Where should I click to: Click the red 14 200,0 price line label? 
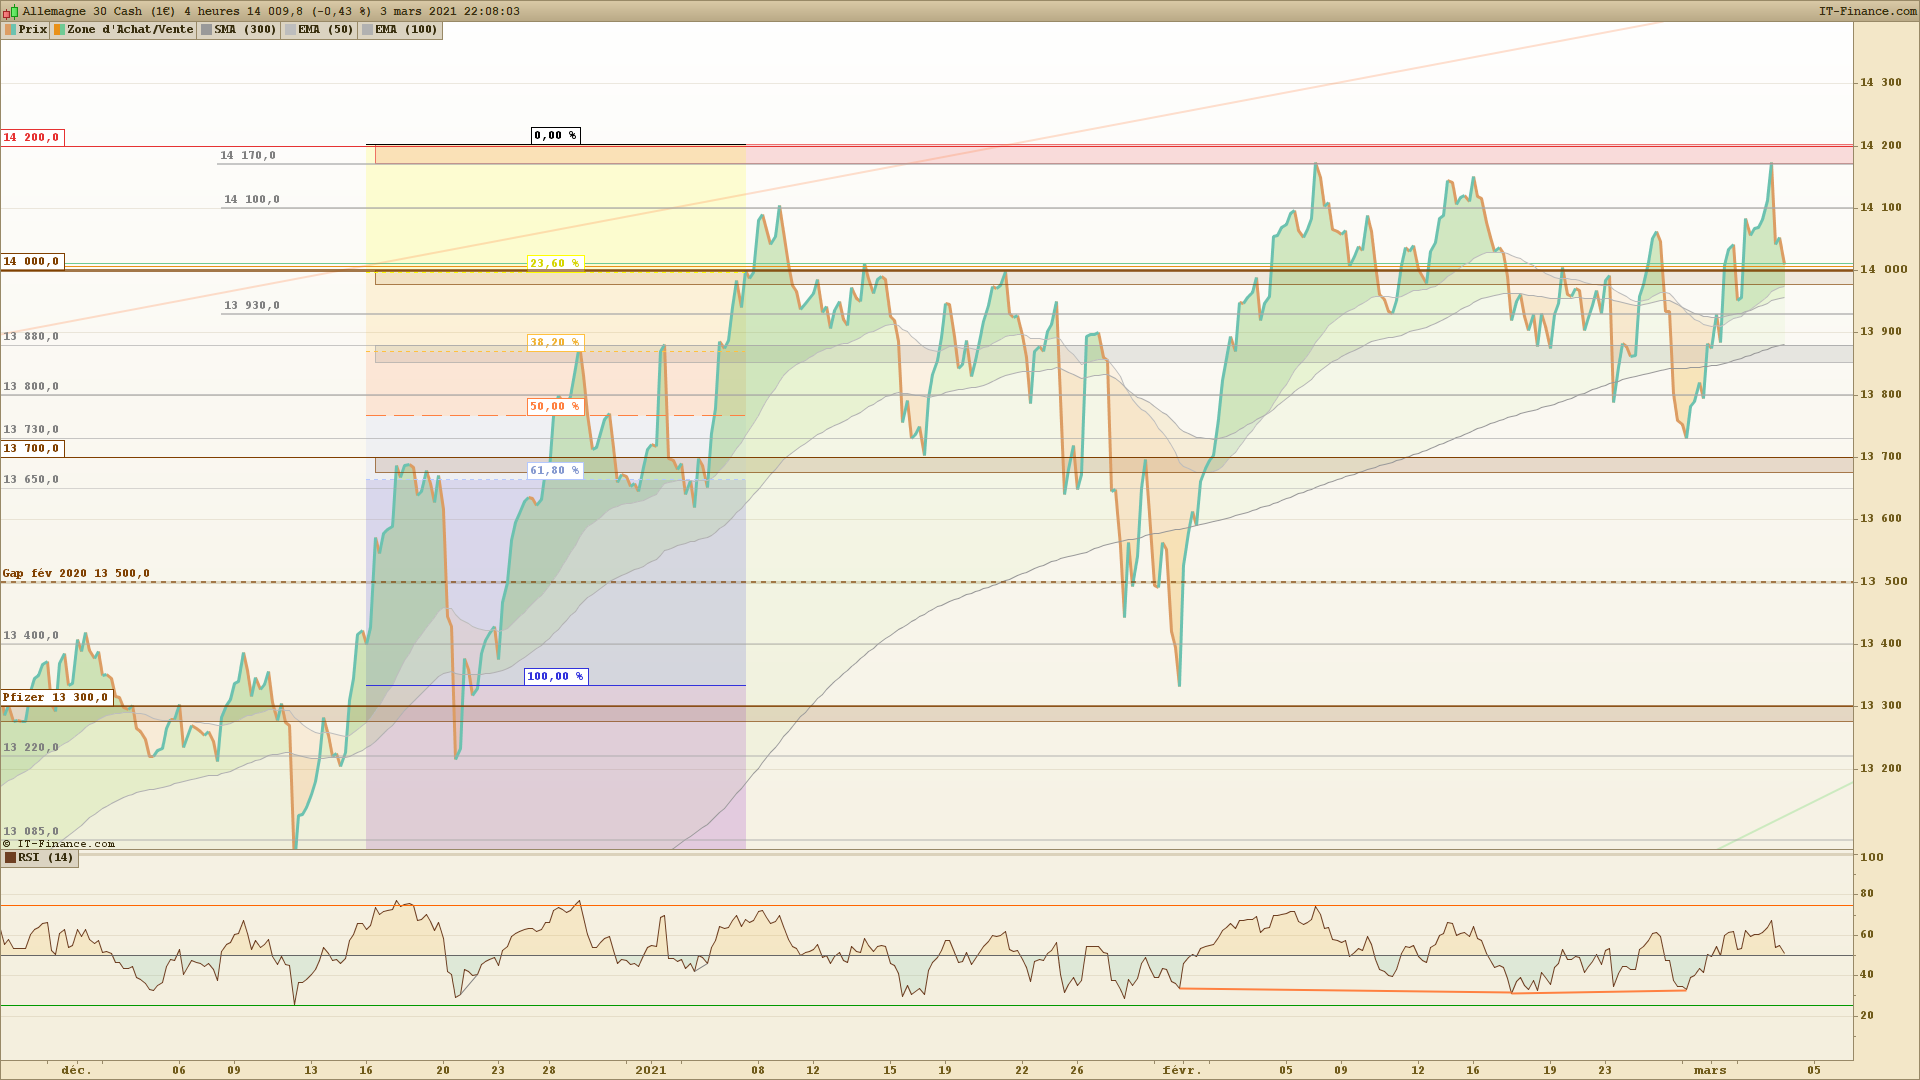tap(32, 138)
